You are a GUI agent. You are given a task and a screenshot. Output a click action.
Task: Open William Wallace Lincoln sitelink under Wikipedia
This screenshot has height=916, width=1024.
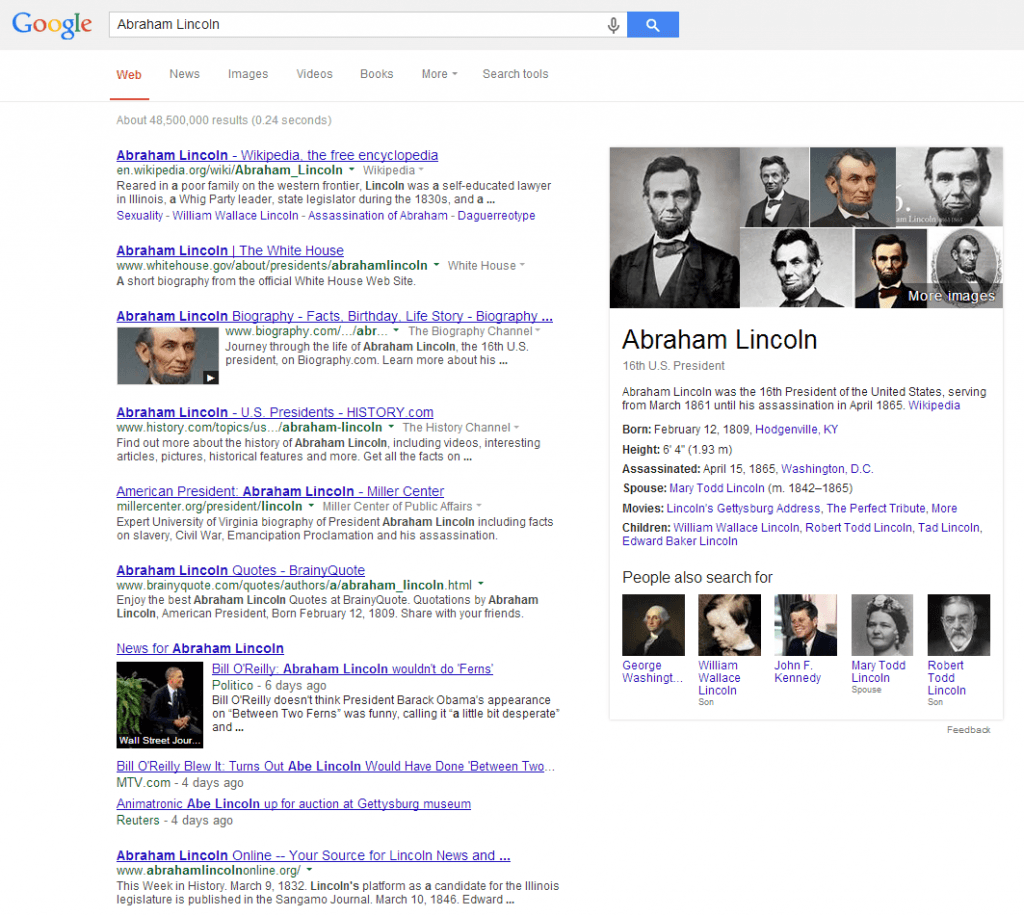pos(235,215)
